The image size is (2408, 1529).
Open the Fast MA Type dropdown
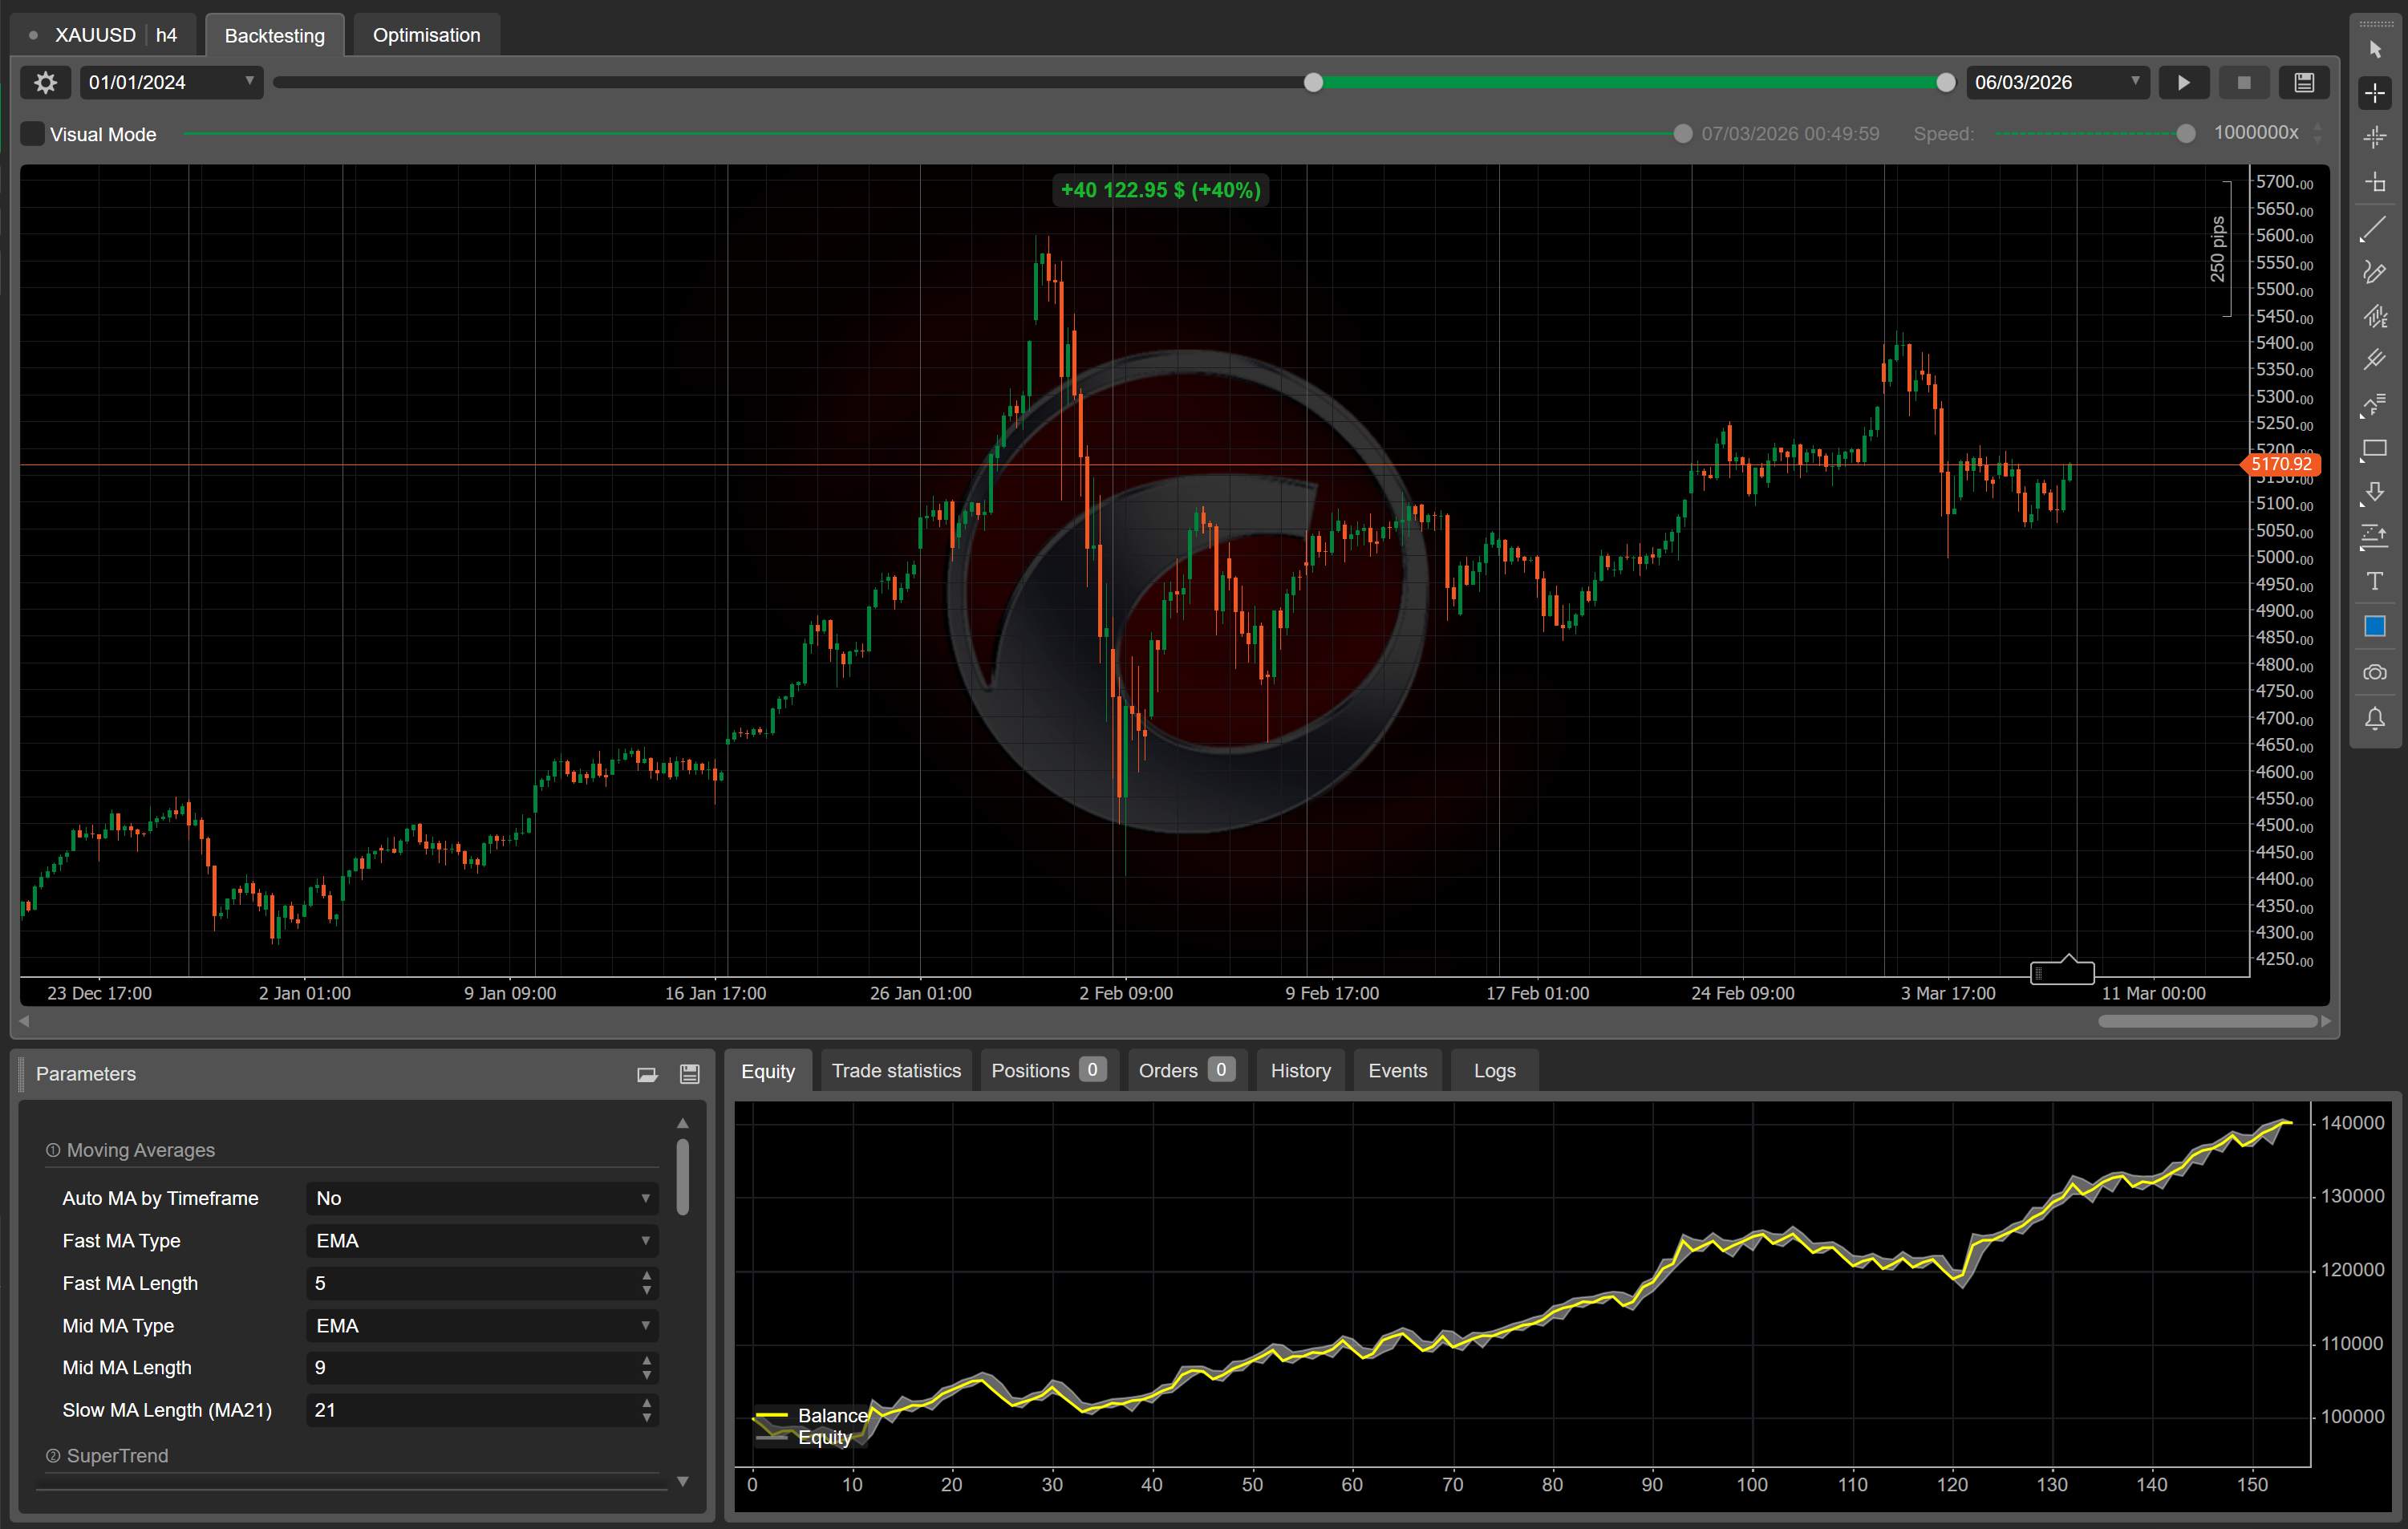click(x=481, y=1241)
